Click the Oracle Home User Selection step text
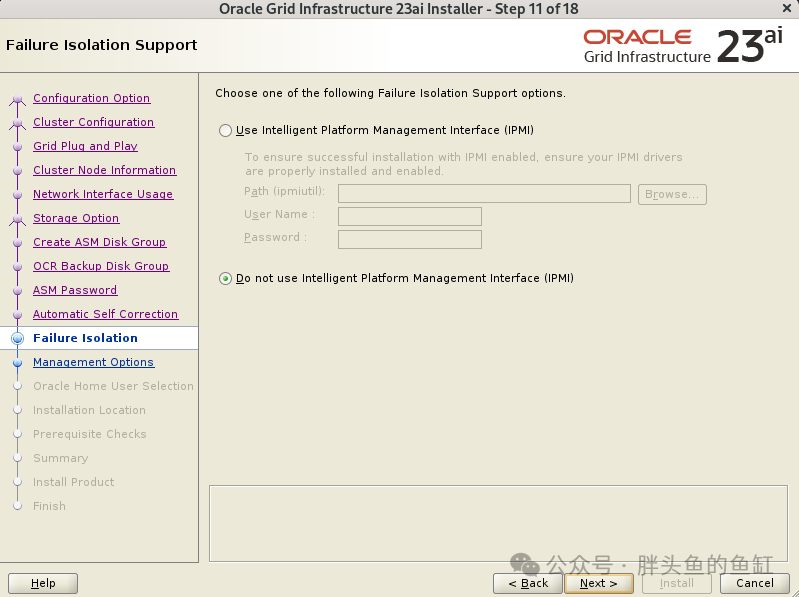 113,386
